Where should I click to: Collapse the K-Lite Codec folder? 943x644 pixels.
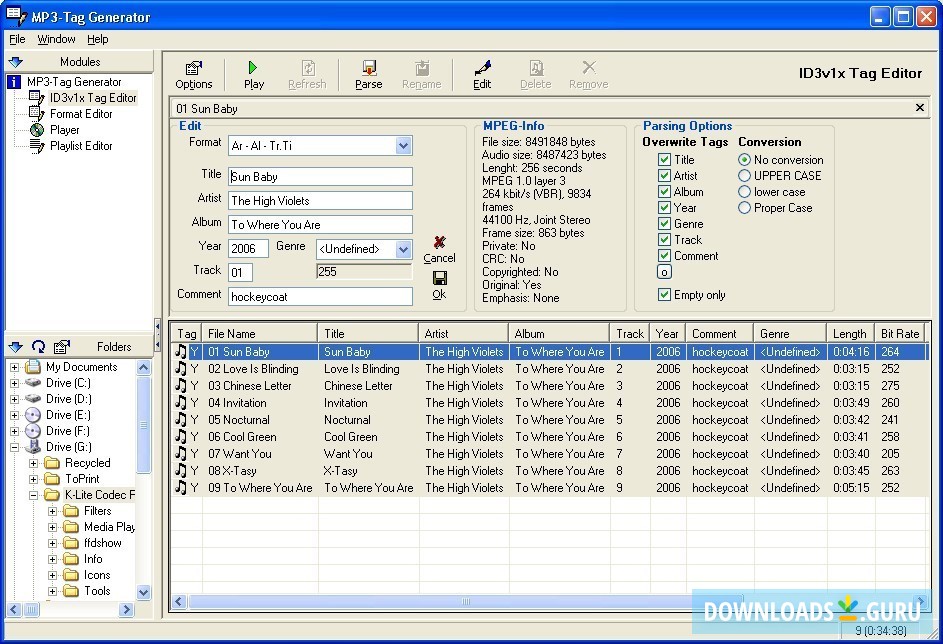35,494
